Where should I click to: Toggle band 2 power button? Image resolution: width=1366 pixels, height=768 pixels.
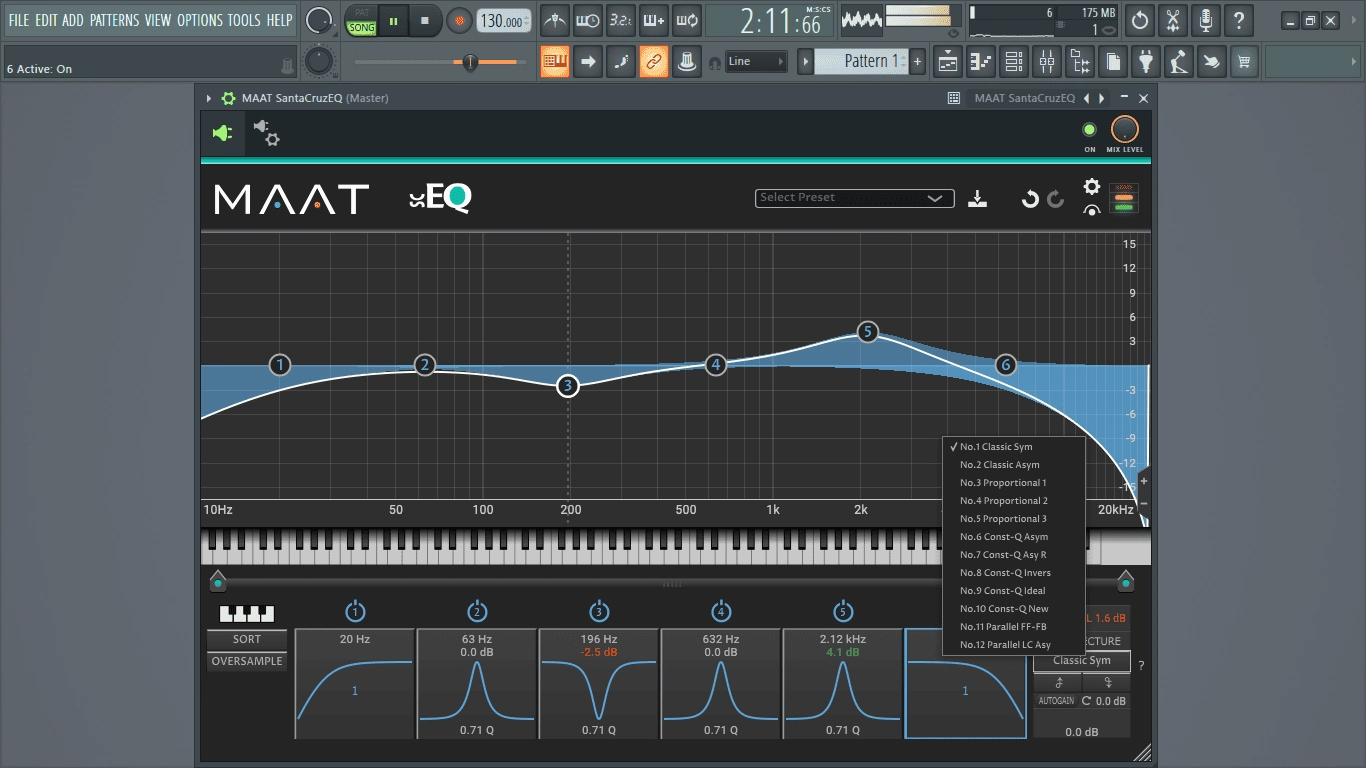pyautogui.click(x=477, y=612)
